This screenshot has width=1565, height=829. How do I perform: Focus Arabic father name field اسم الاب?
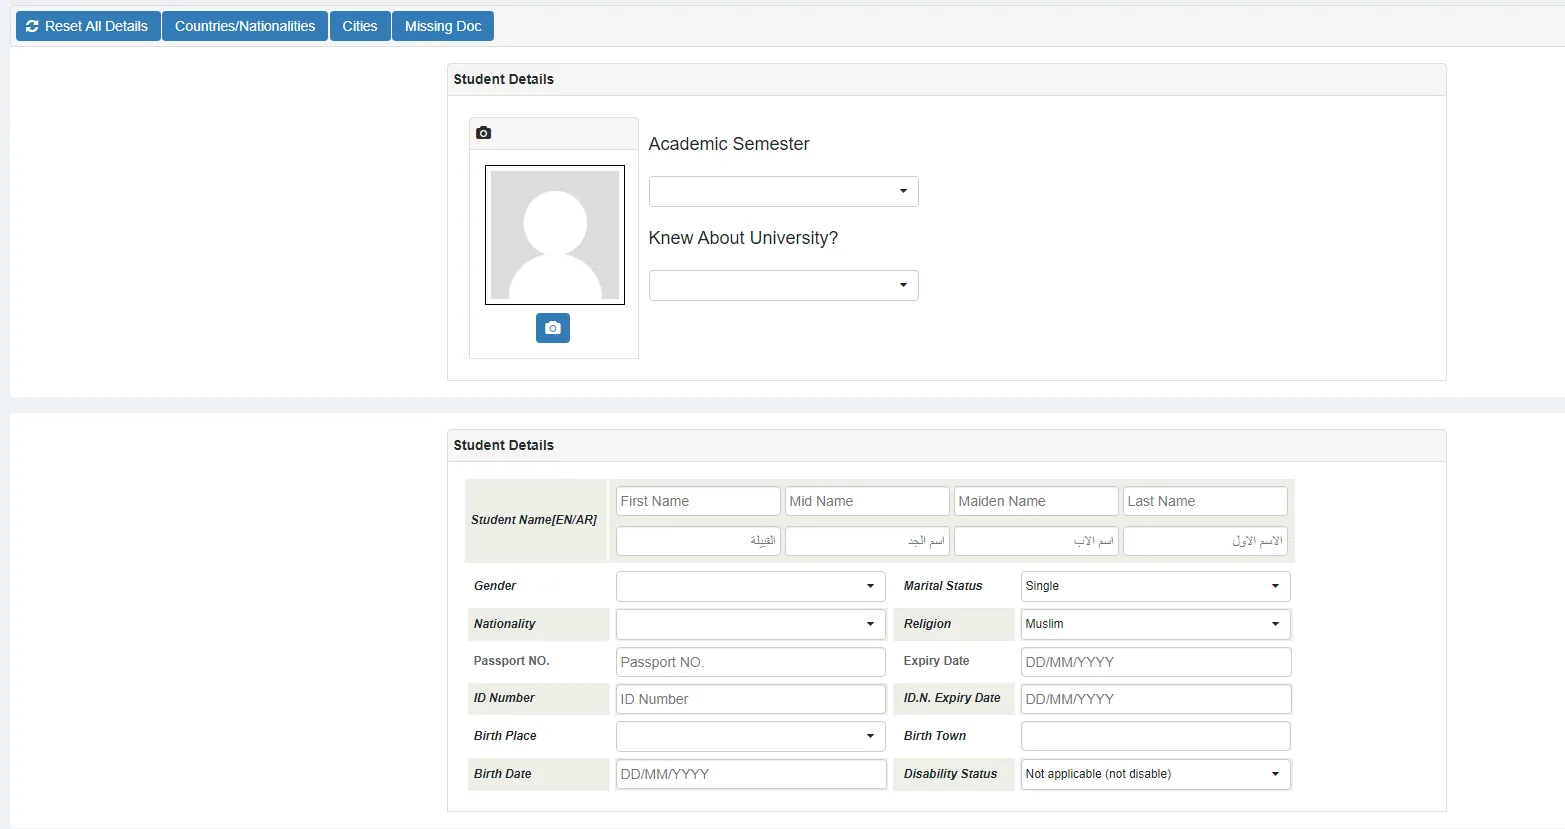(x=1036, y=541)
